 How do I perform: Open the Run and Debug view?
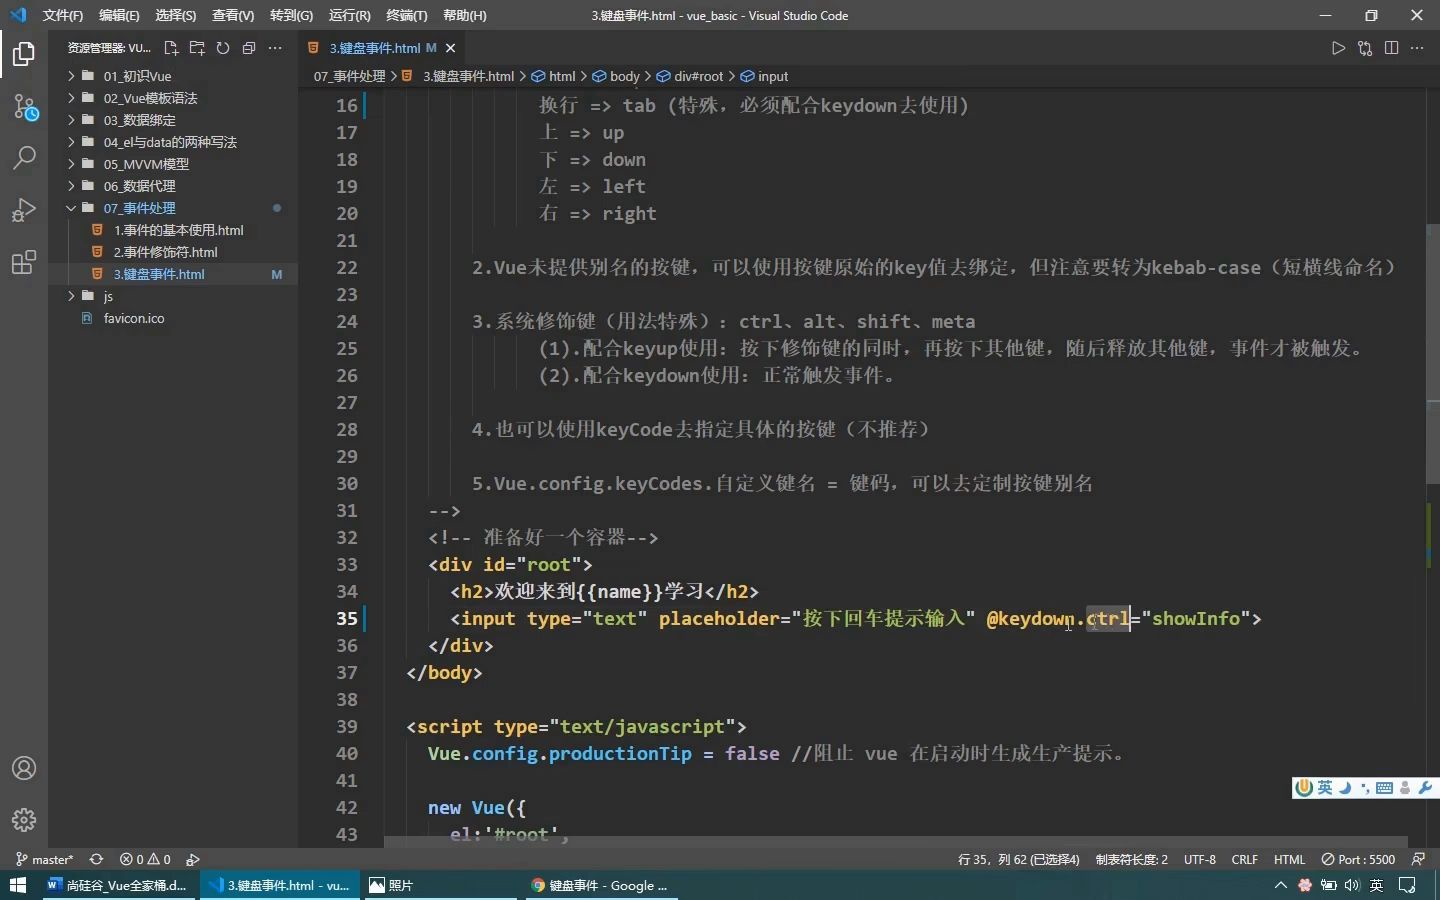coord(24,210)
